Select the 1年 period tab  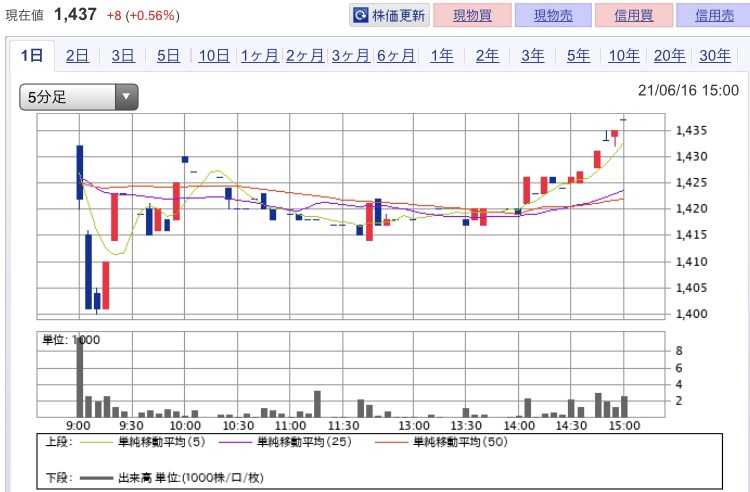(441, 56)
